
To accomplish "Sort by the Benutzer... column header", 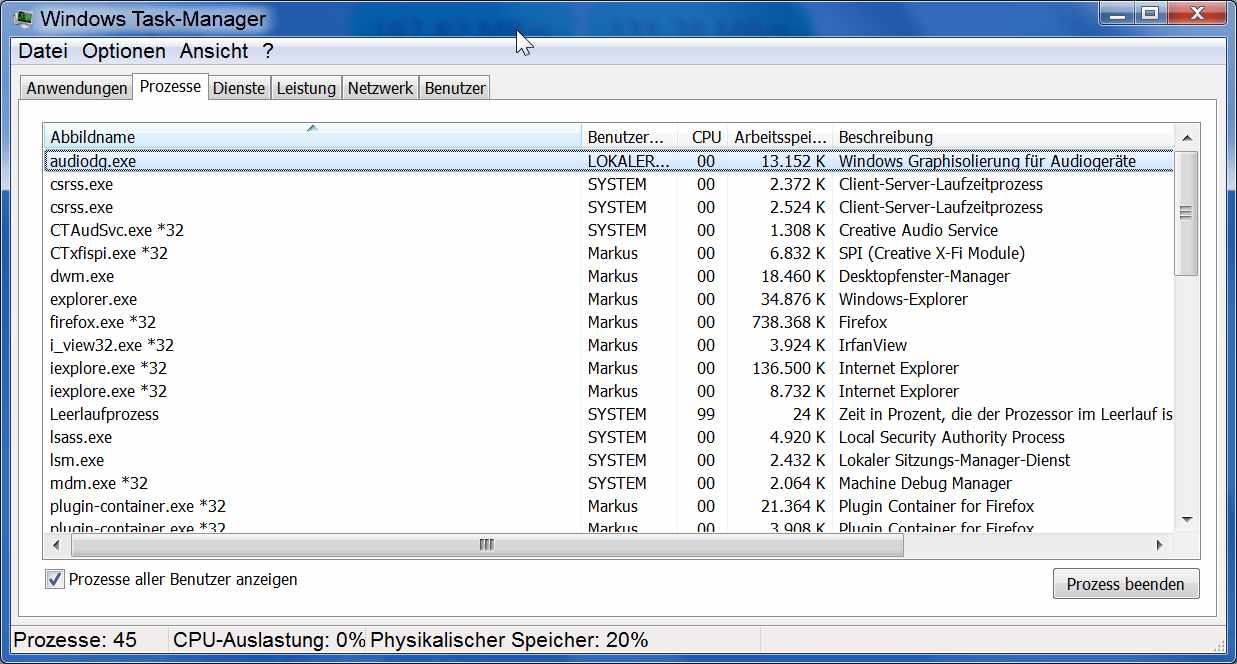I will (x=628, y=137).
